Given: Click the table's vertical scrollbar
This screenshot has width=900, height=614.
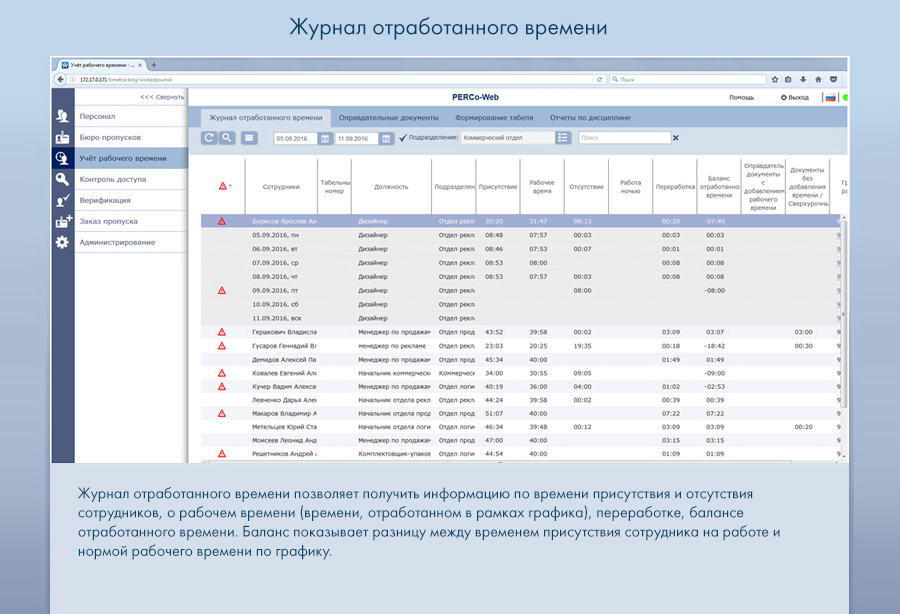Looking at the screenshot, I should coord(843,320).
